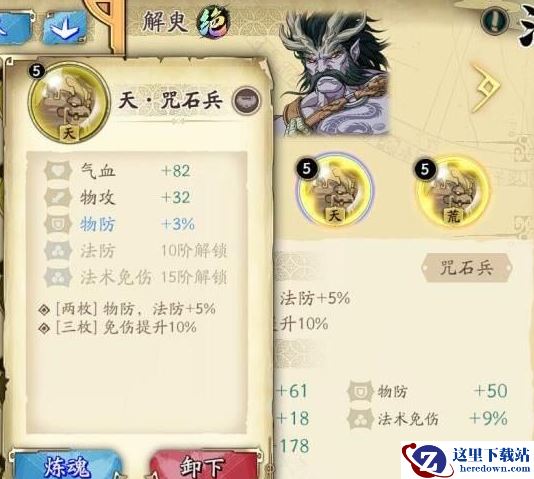This screenshot has height=479, width=534.
Task: Select the highlighted 物防 +3% row
Action: coord(136,224)
